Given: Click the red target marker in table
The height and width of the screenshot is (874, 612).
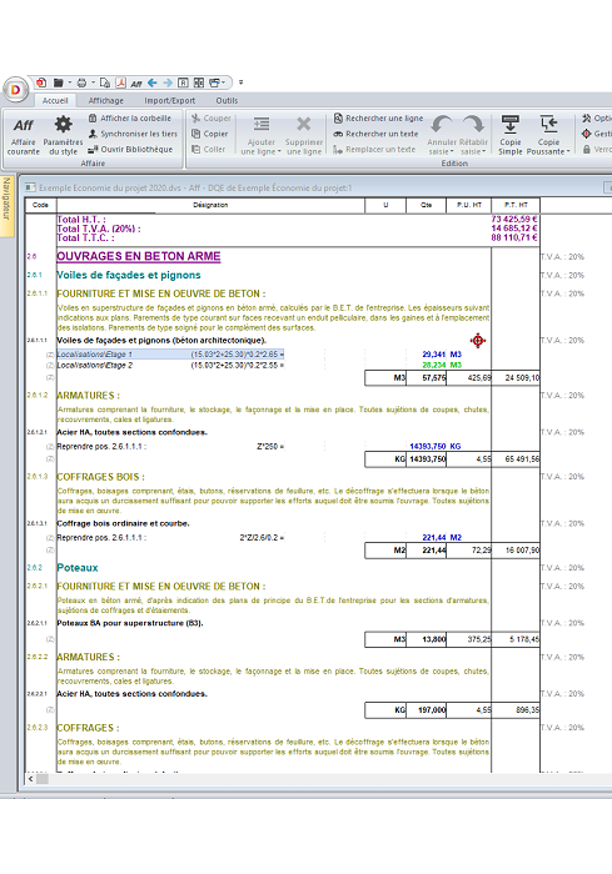Looking at the screenshot, I should click(x=478, y=341).
